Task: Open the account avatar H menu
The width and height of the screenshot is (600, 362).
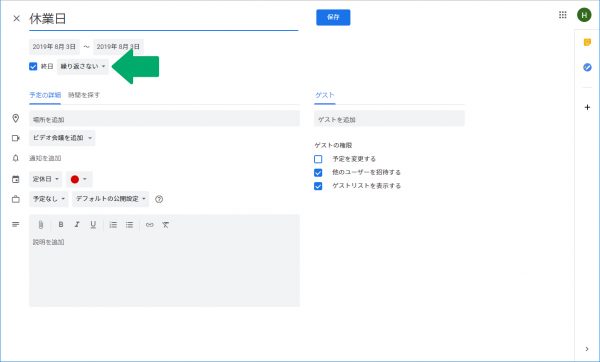Action: point(584,15)
